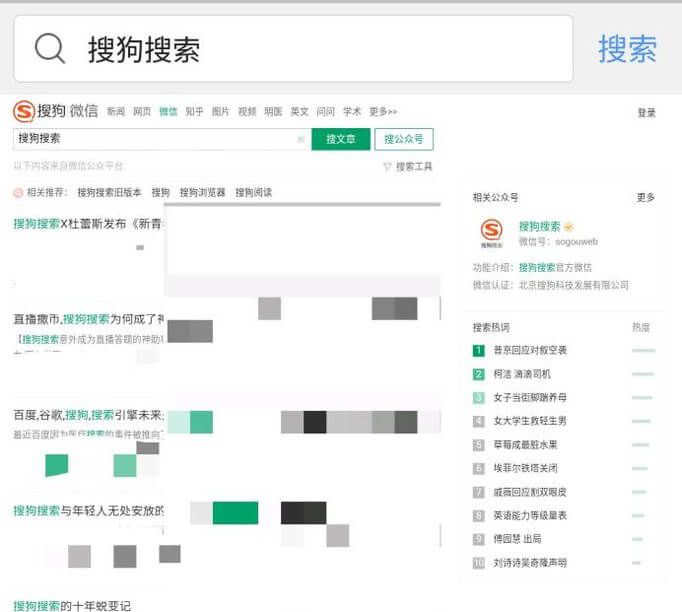The image size is (682, 612).
Task: Click hot search 柯洁 滴滴司机
Action: (522, 374)
